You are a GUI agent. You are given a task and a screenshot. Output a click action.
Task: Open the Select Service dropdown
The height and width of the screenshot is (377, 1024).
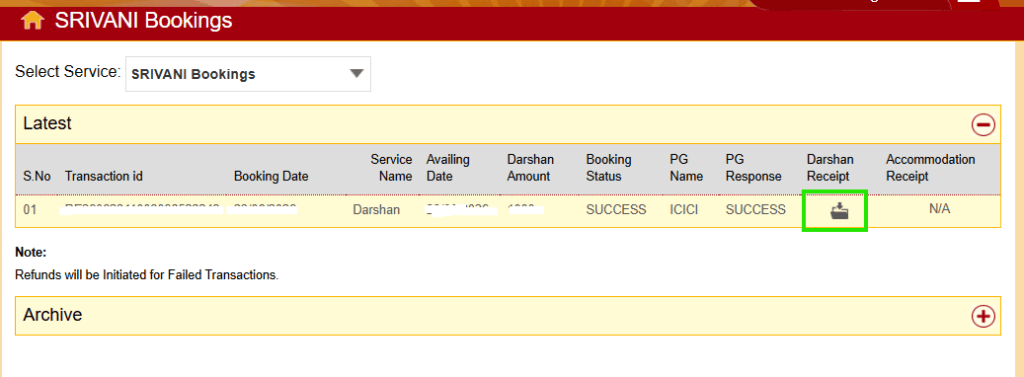[248, 74]
